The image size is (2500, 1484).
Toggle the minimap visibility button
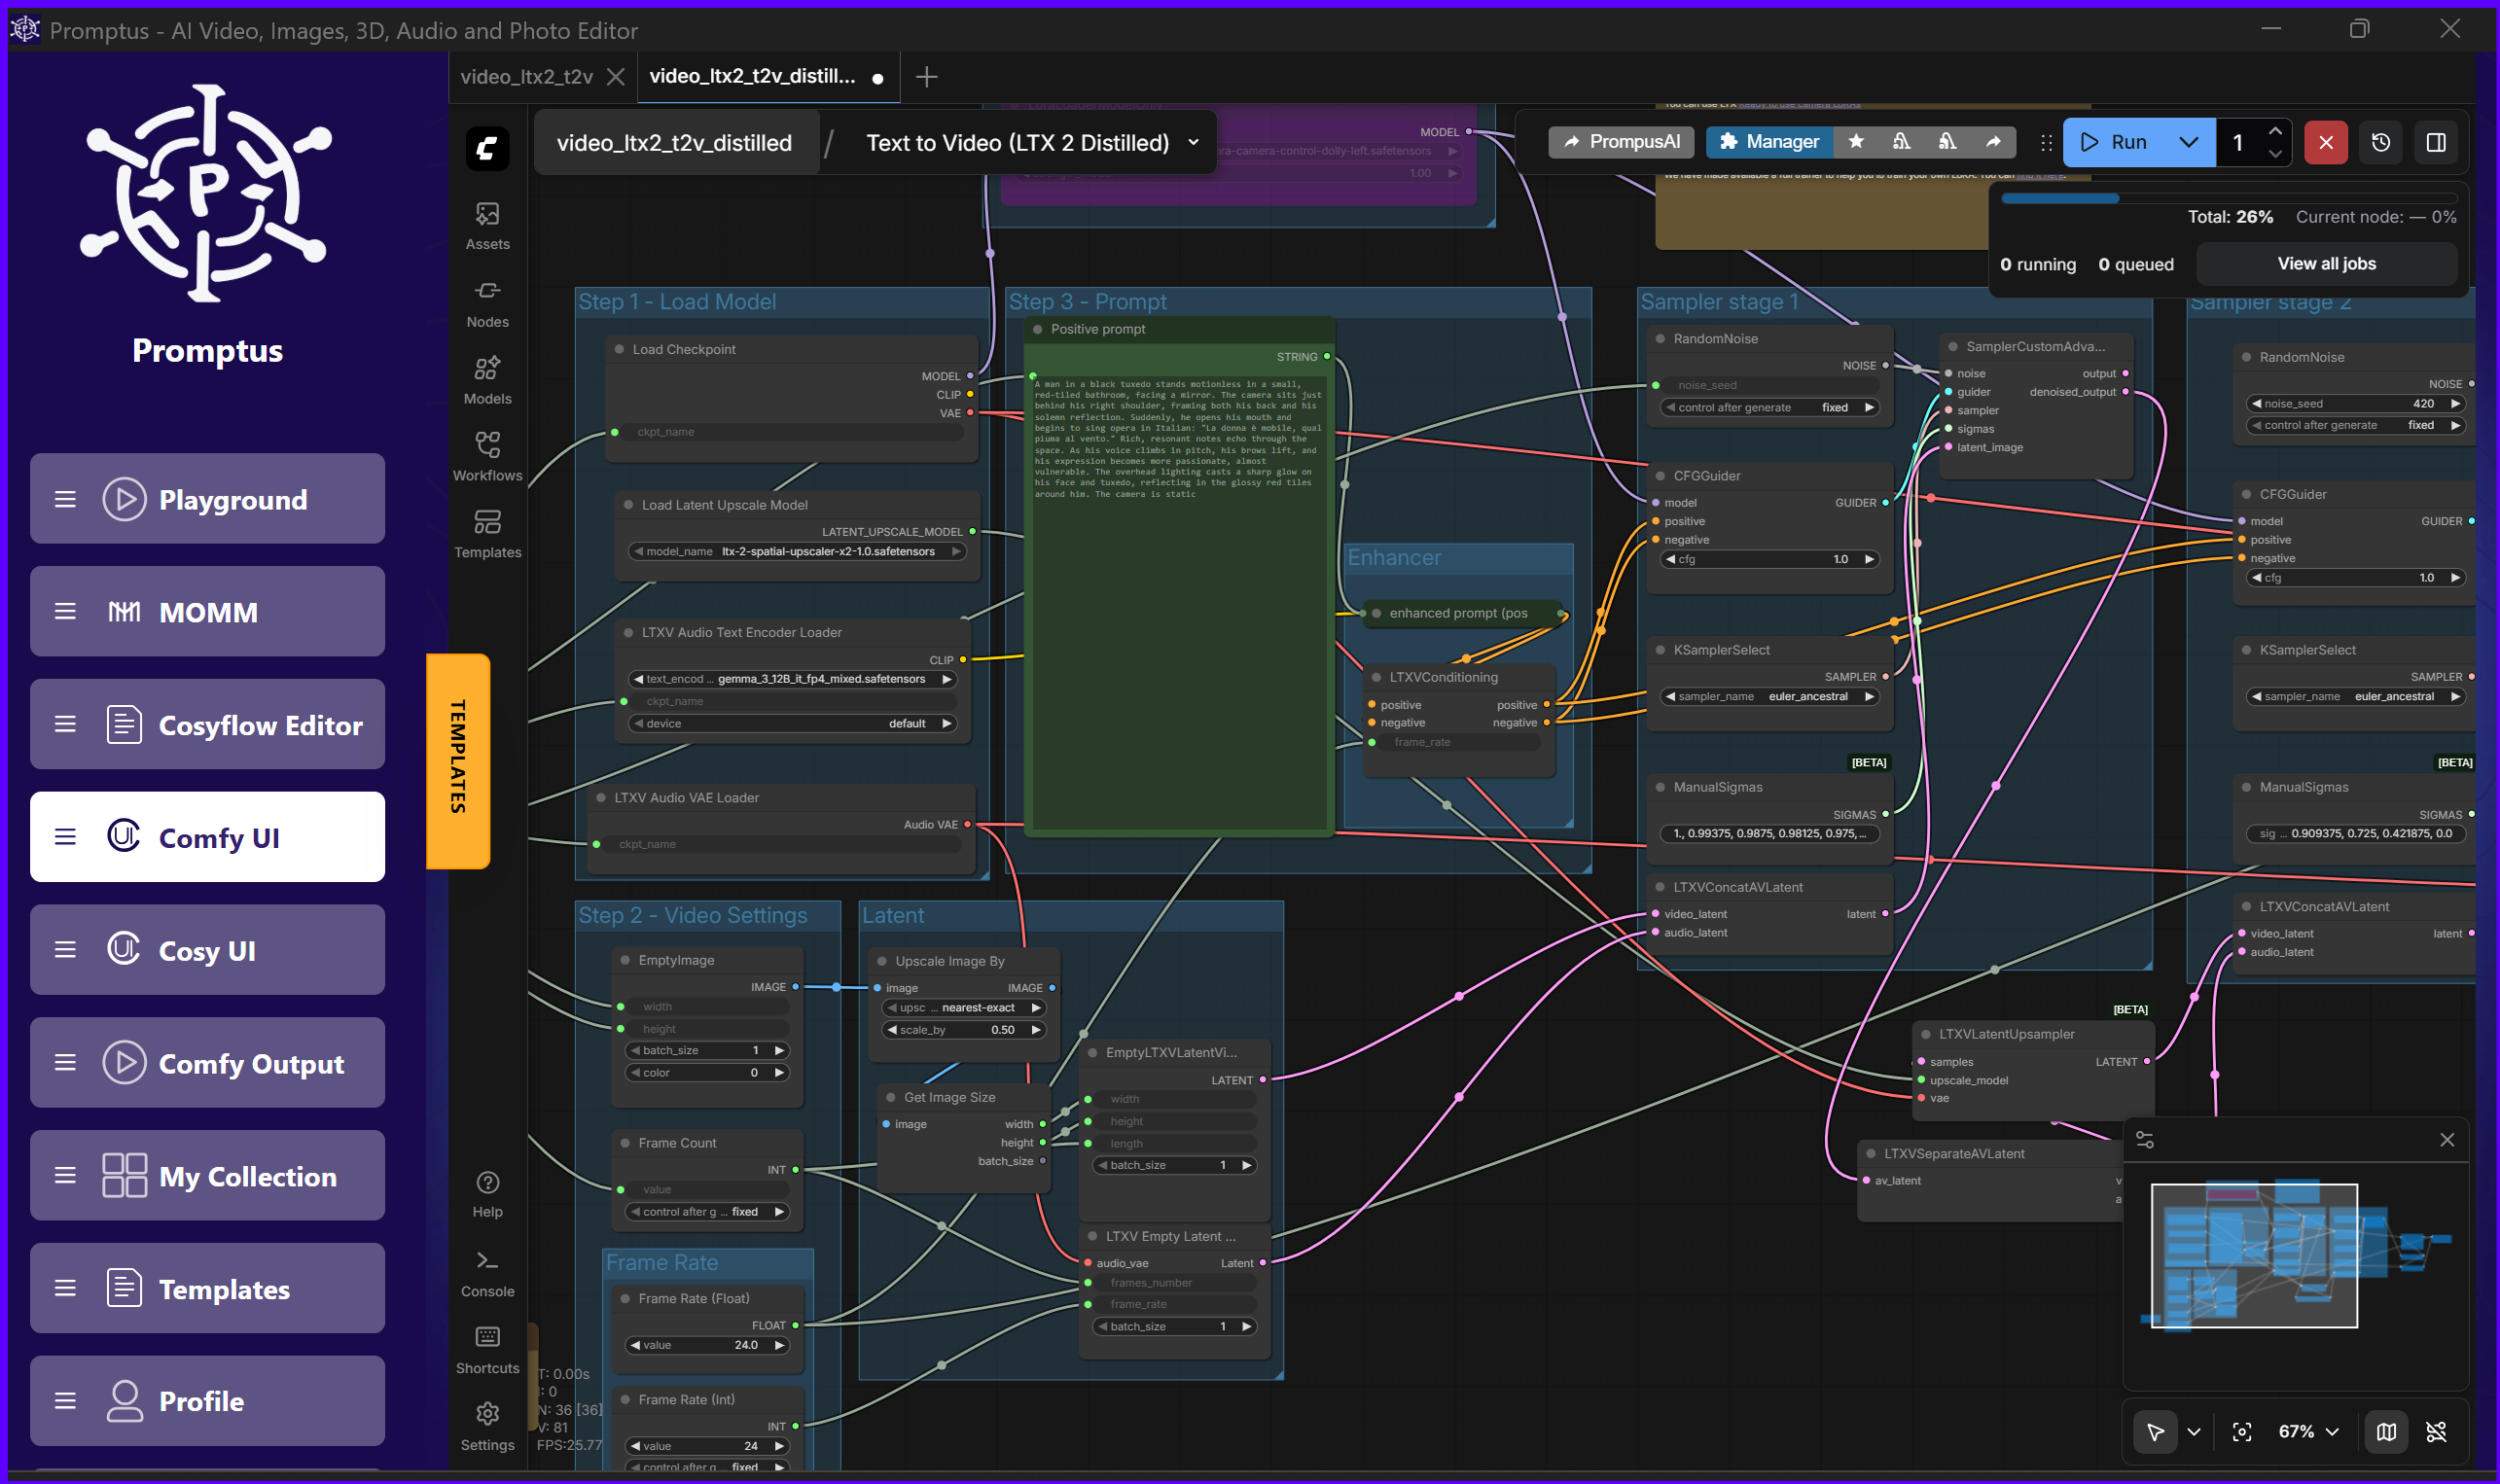pos(2386,1432)
